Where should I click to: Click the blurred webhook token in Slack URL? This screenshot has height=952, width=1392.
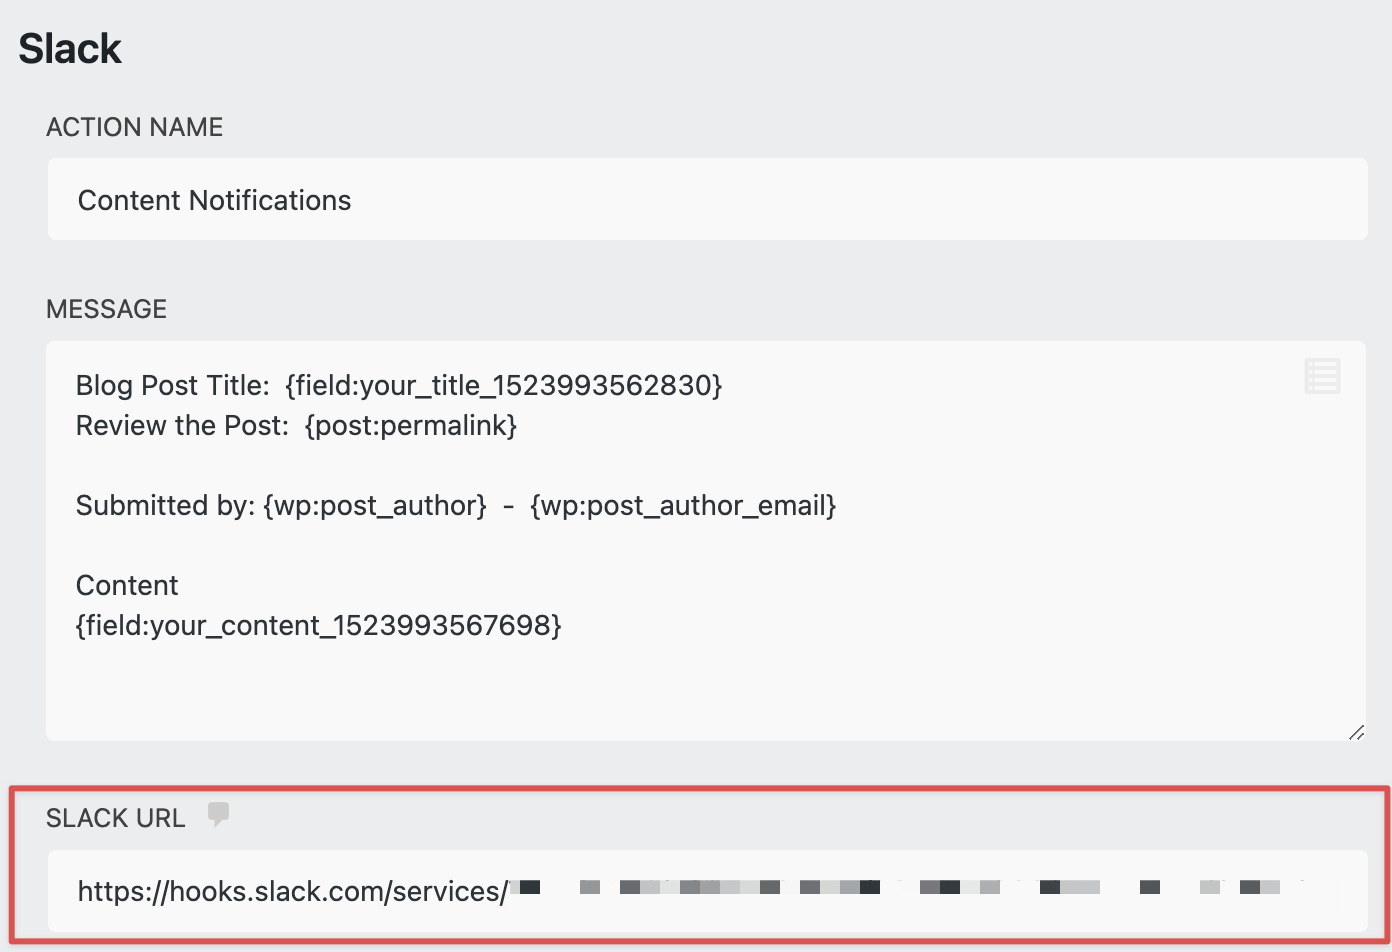pyautogui.click(x=900, y=887)
